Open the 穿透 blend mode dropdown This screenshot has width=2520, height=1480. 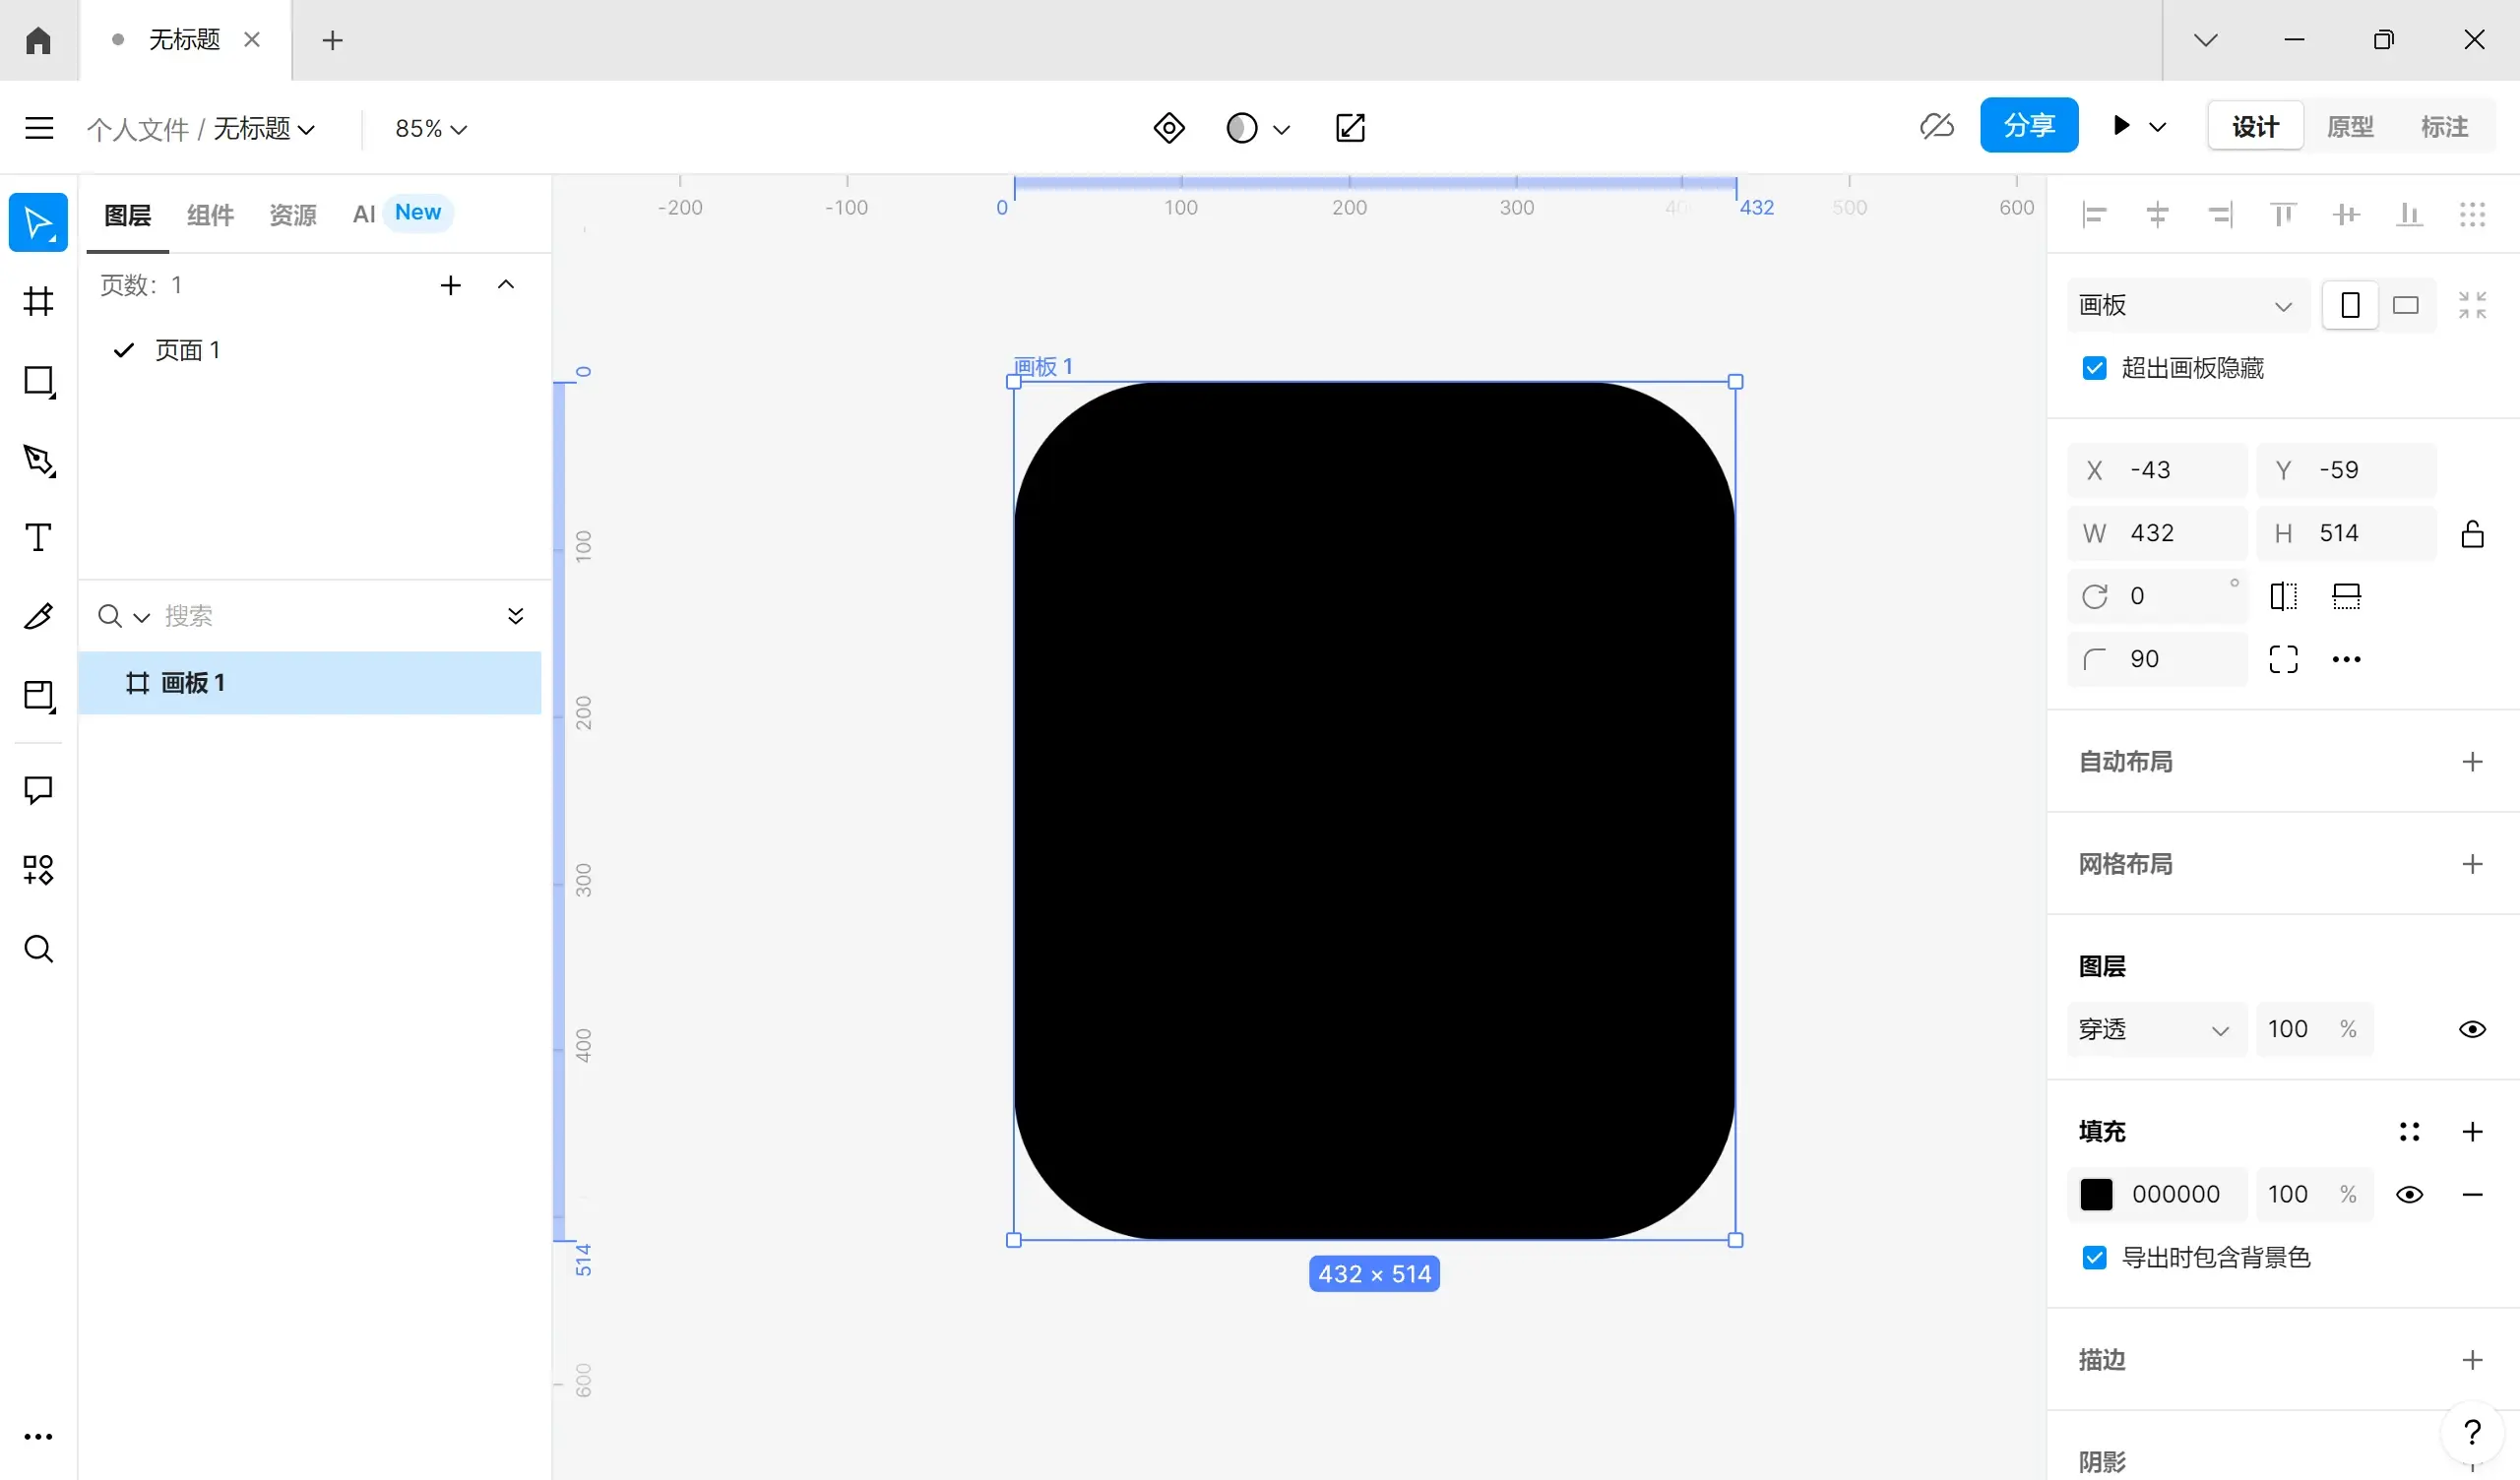pyautogui.click(x=2156, y=1029)
